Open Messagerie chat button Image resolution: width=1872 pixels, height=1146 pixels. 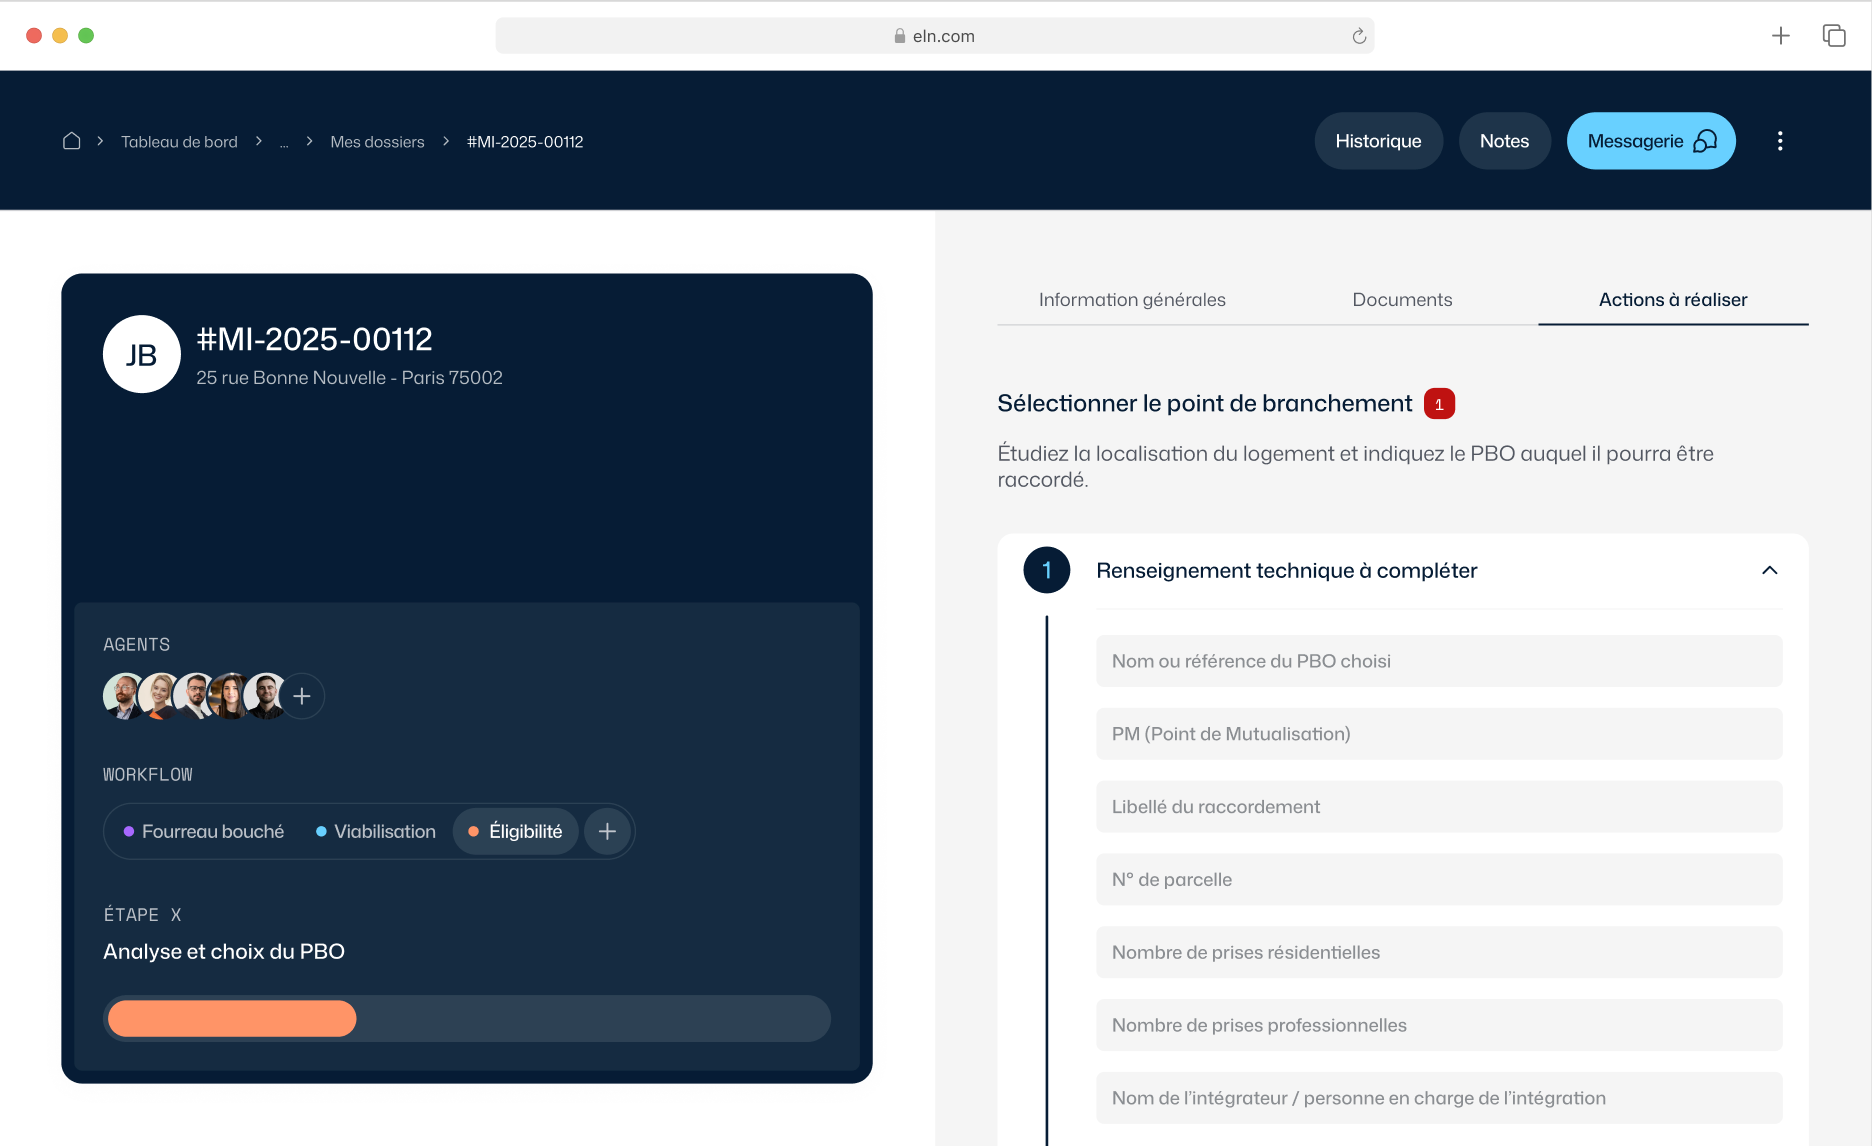tap(1651, 141)
